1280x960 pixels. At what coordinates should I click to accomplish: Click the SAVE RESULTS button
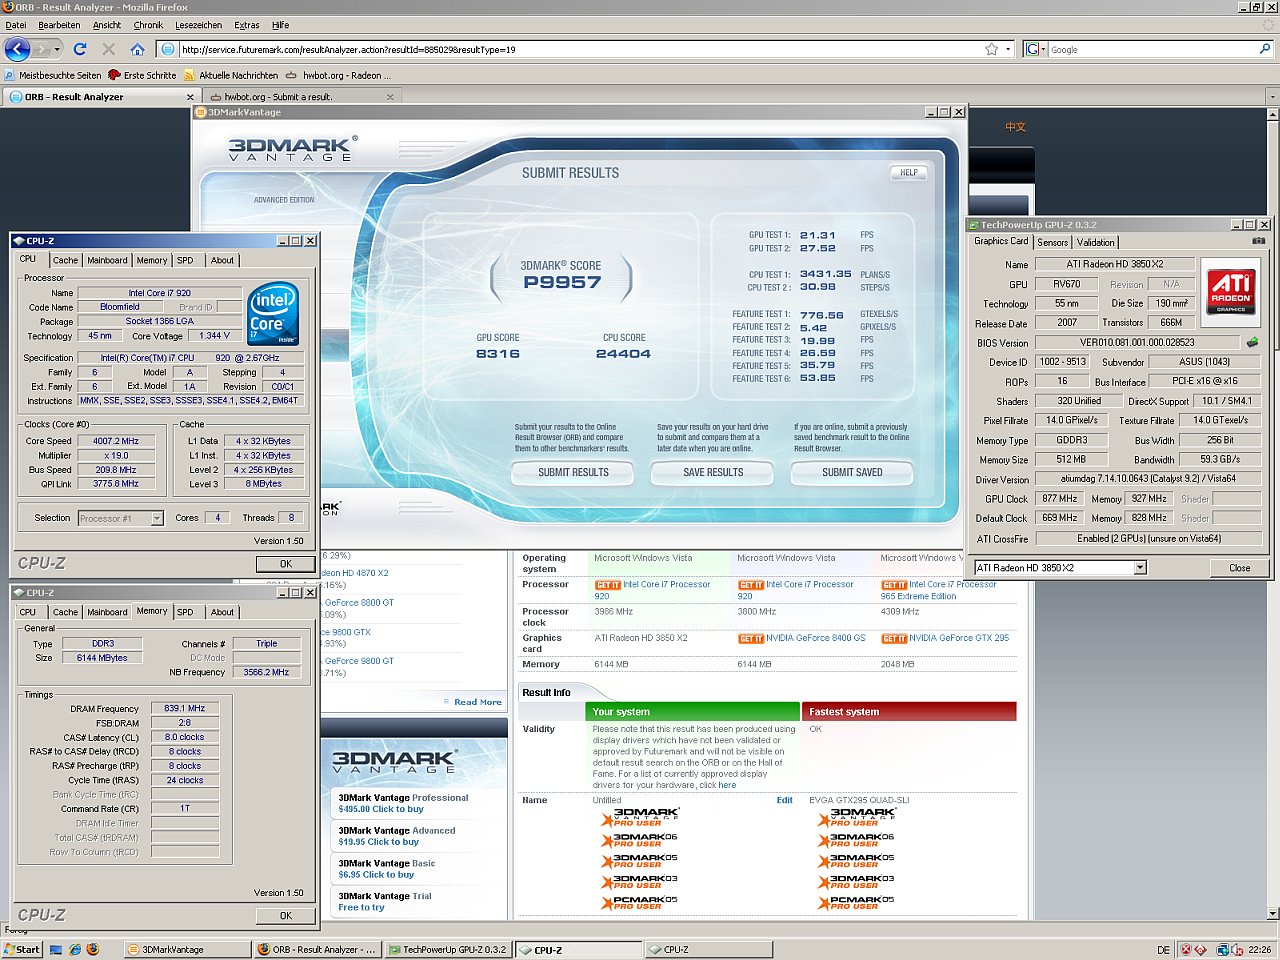pos(713,473)
